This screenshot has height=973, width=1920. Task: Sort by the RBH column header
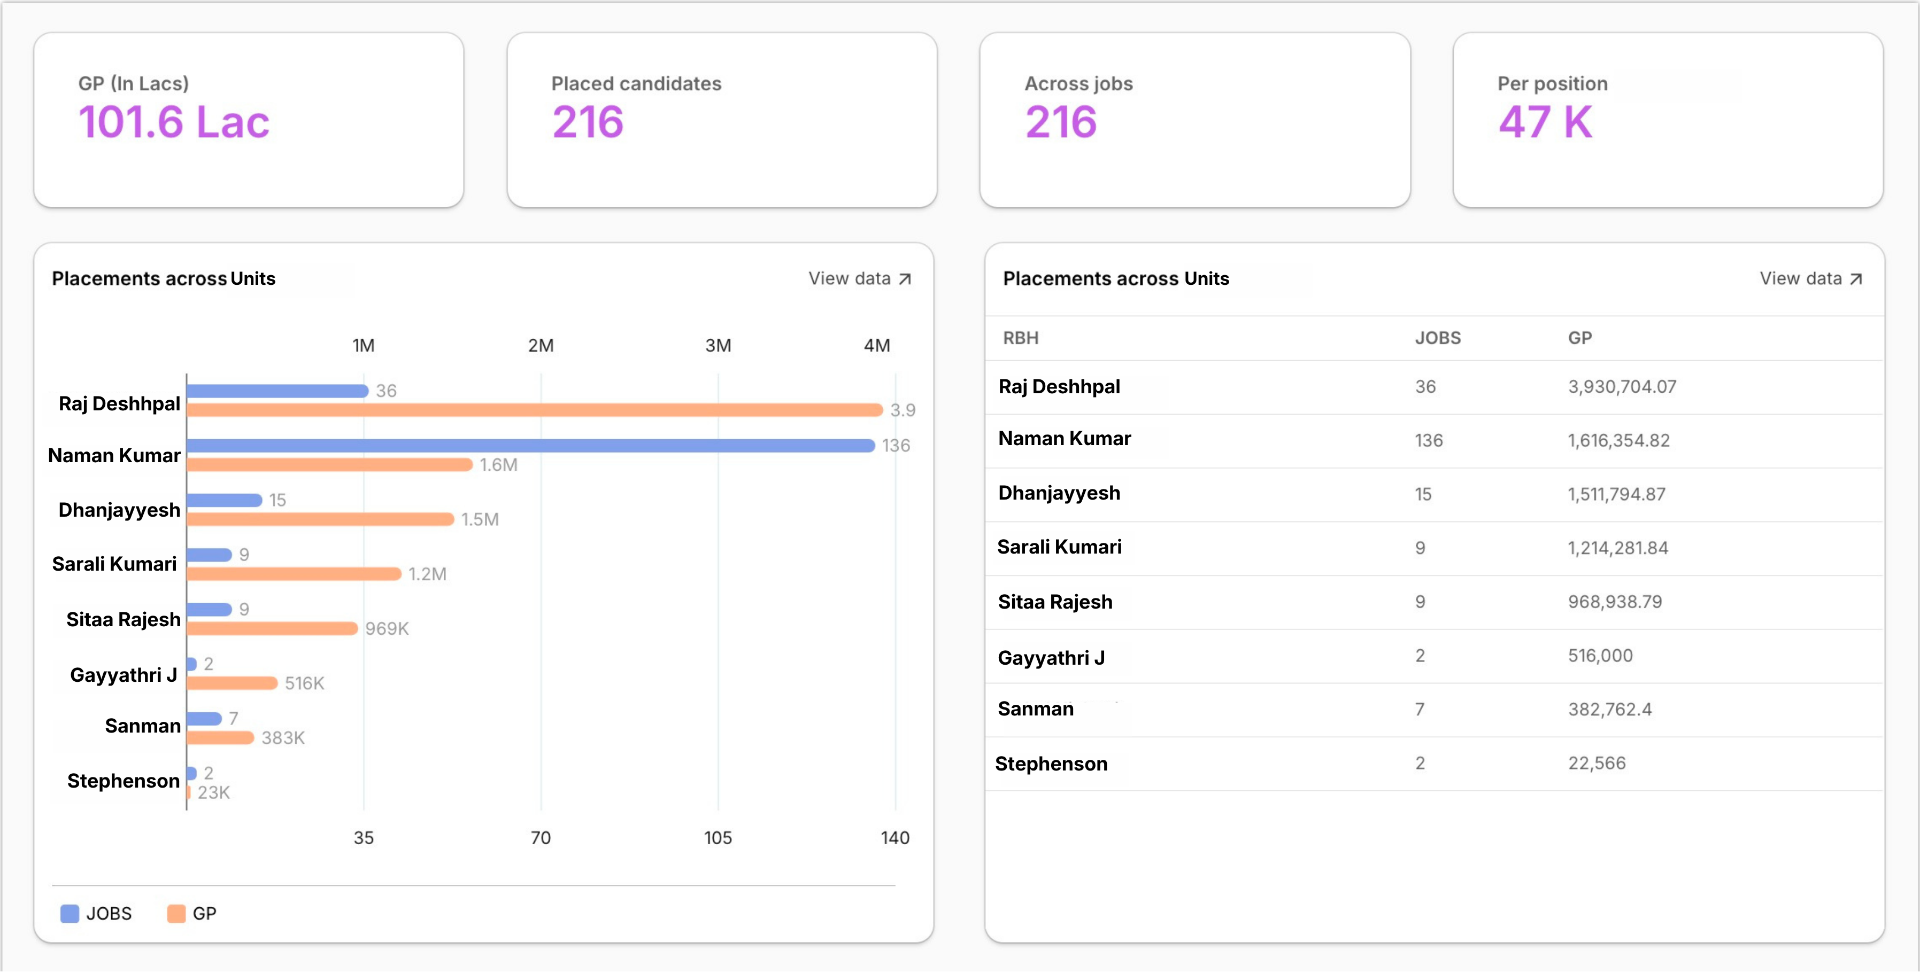click(1021, 338)
